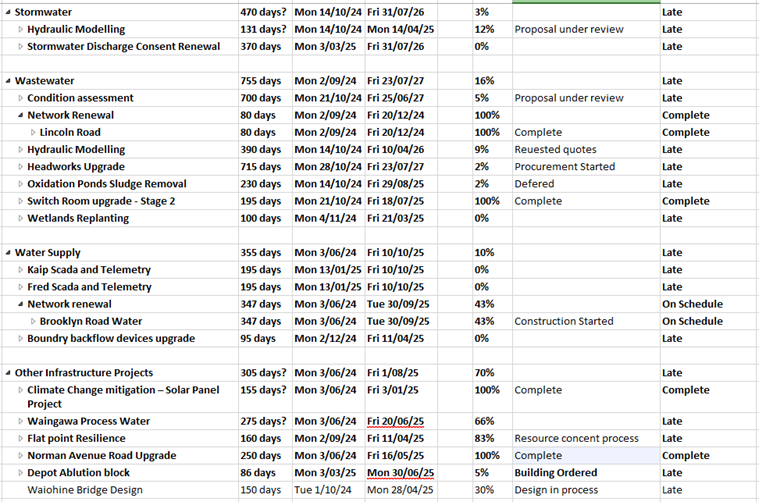Click the Stormwater task name
The image size is (759, 502).
click(43, 12)
